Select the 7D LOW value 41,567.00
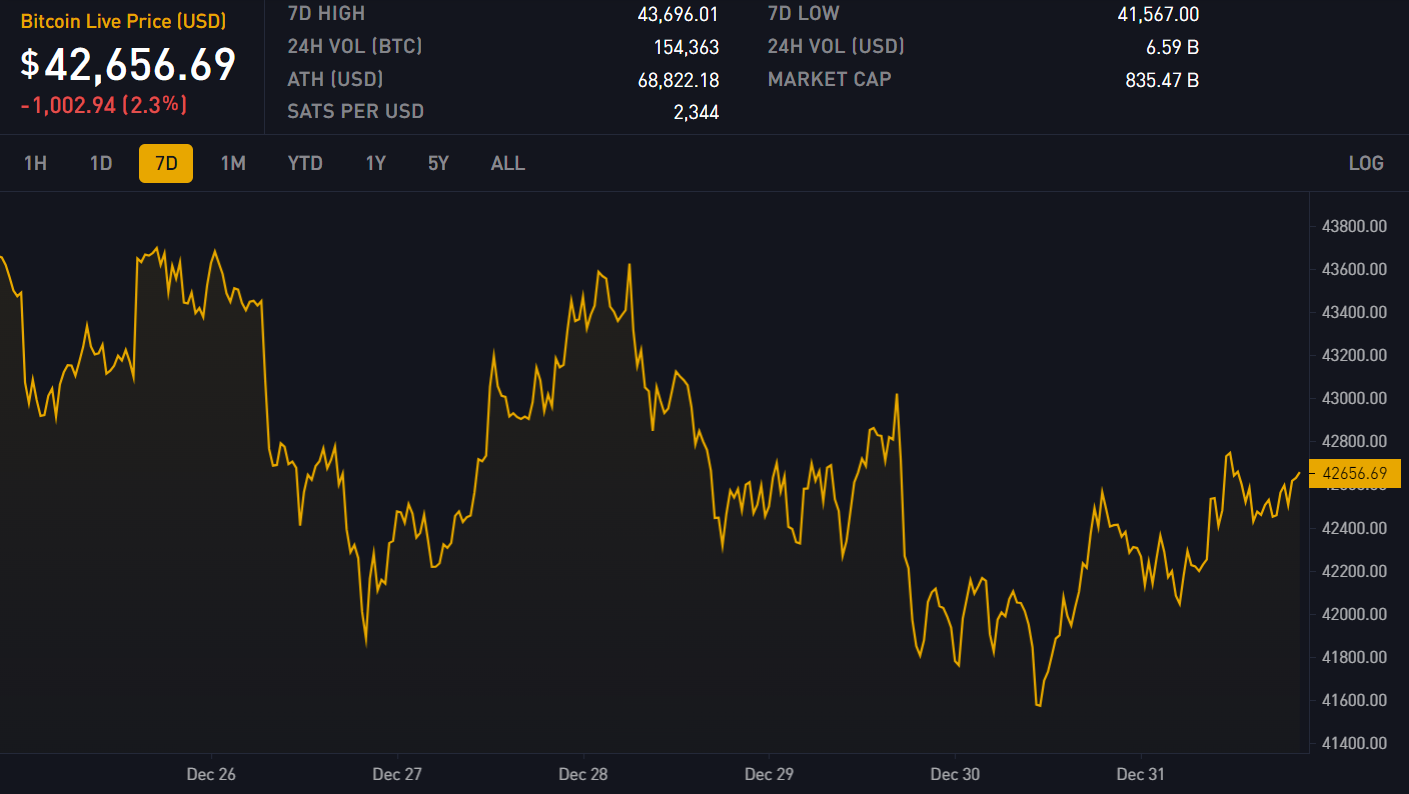 [1158, 14]
